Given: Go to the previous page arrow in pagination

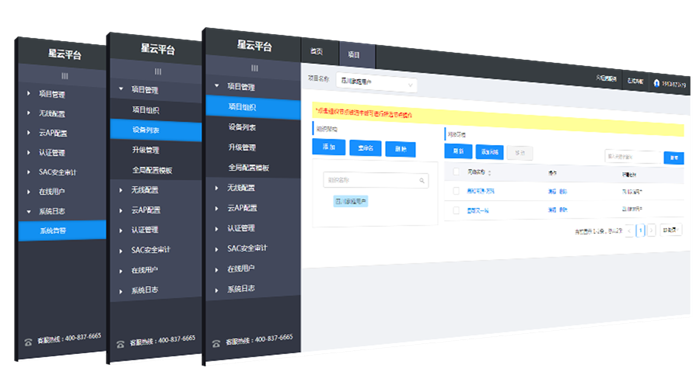Looking at the screenshot, I should (629, 231).
